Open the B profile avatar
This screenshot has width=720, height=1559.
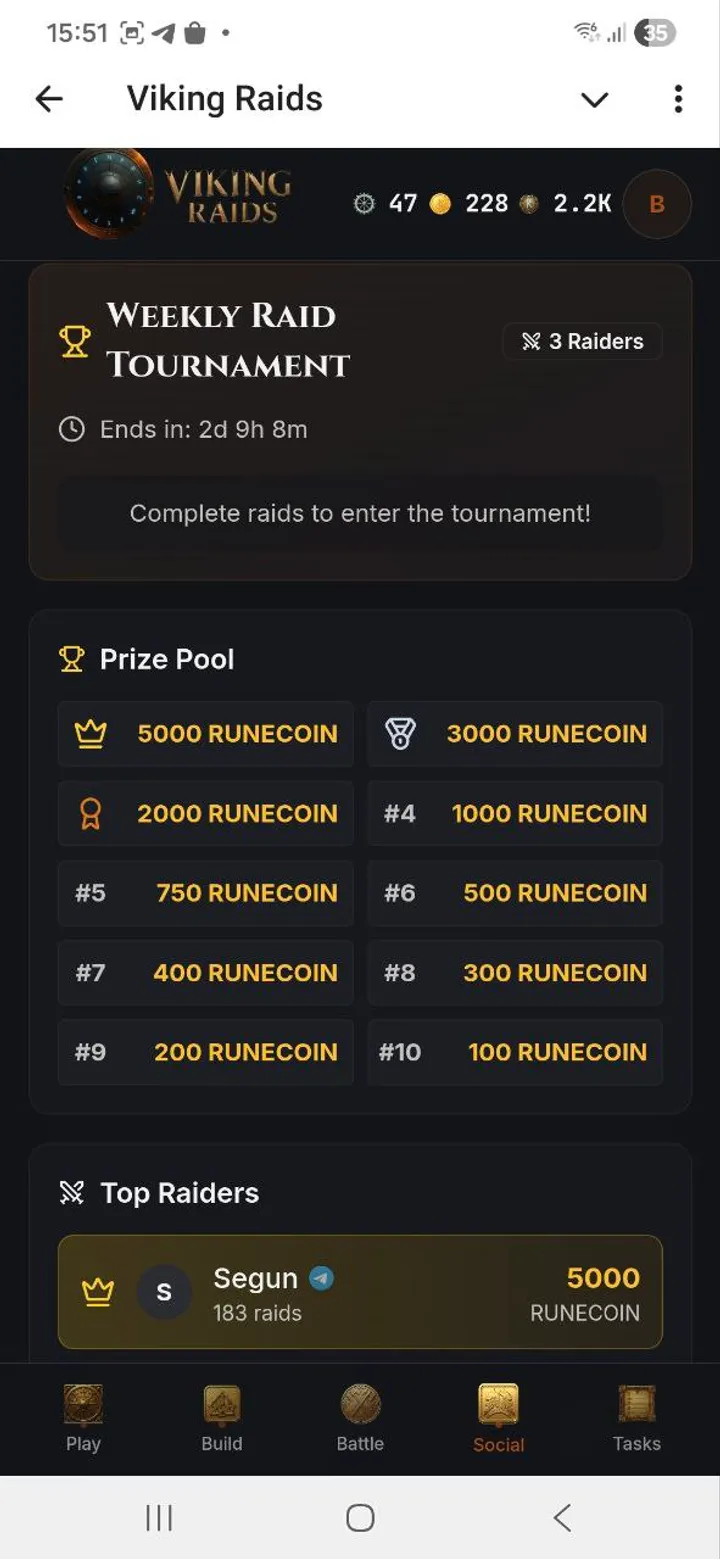pyautogui.click(x=656, y=204)
